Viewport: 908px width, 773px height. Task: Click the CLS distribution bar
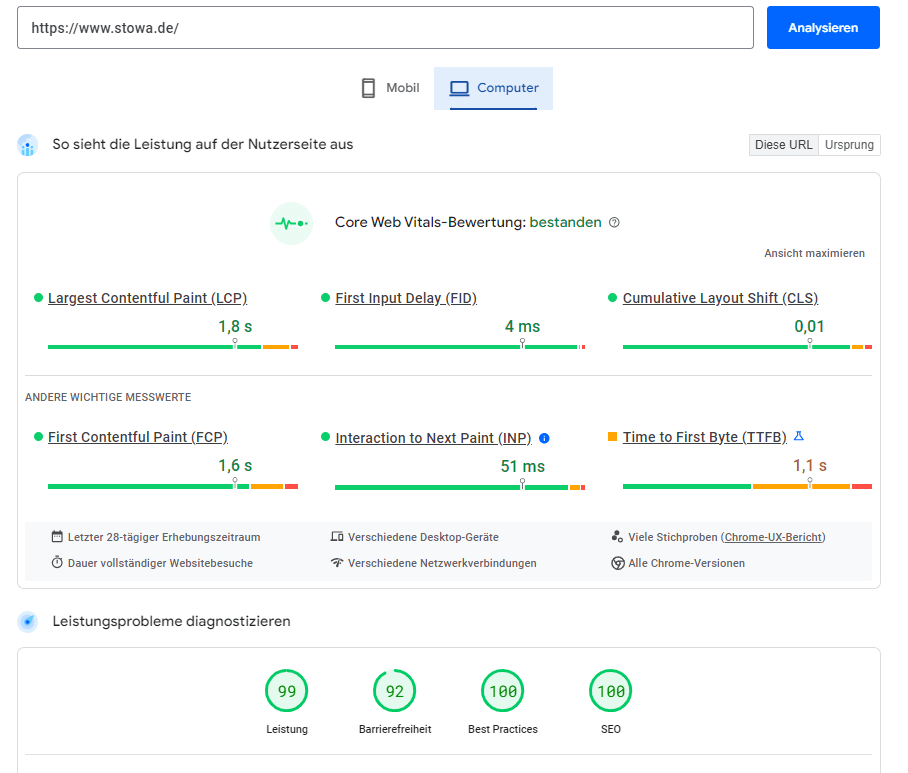747,347
